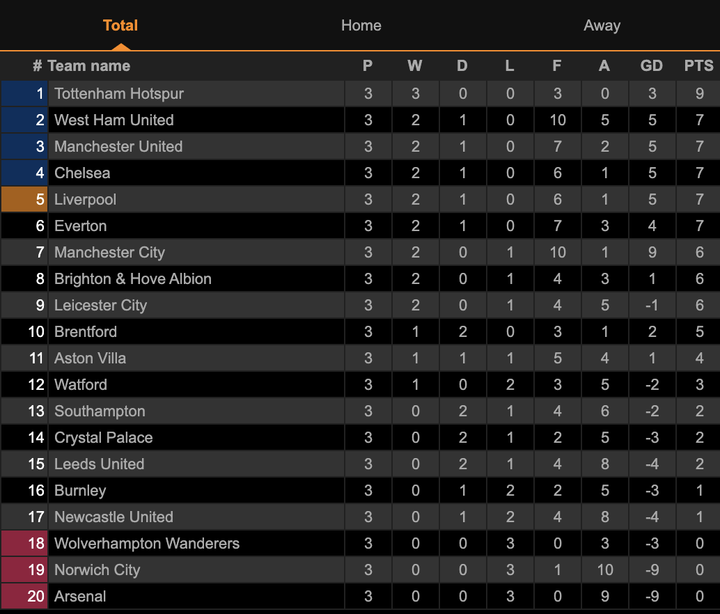Viewport: 720px width, 614px height.
Task: Select Arsenal at the table bottom
Action: (x=80, y=597)
